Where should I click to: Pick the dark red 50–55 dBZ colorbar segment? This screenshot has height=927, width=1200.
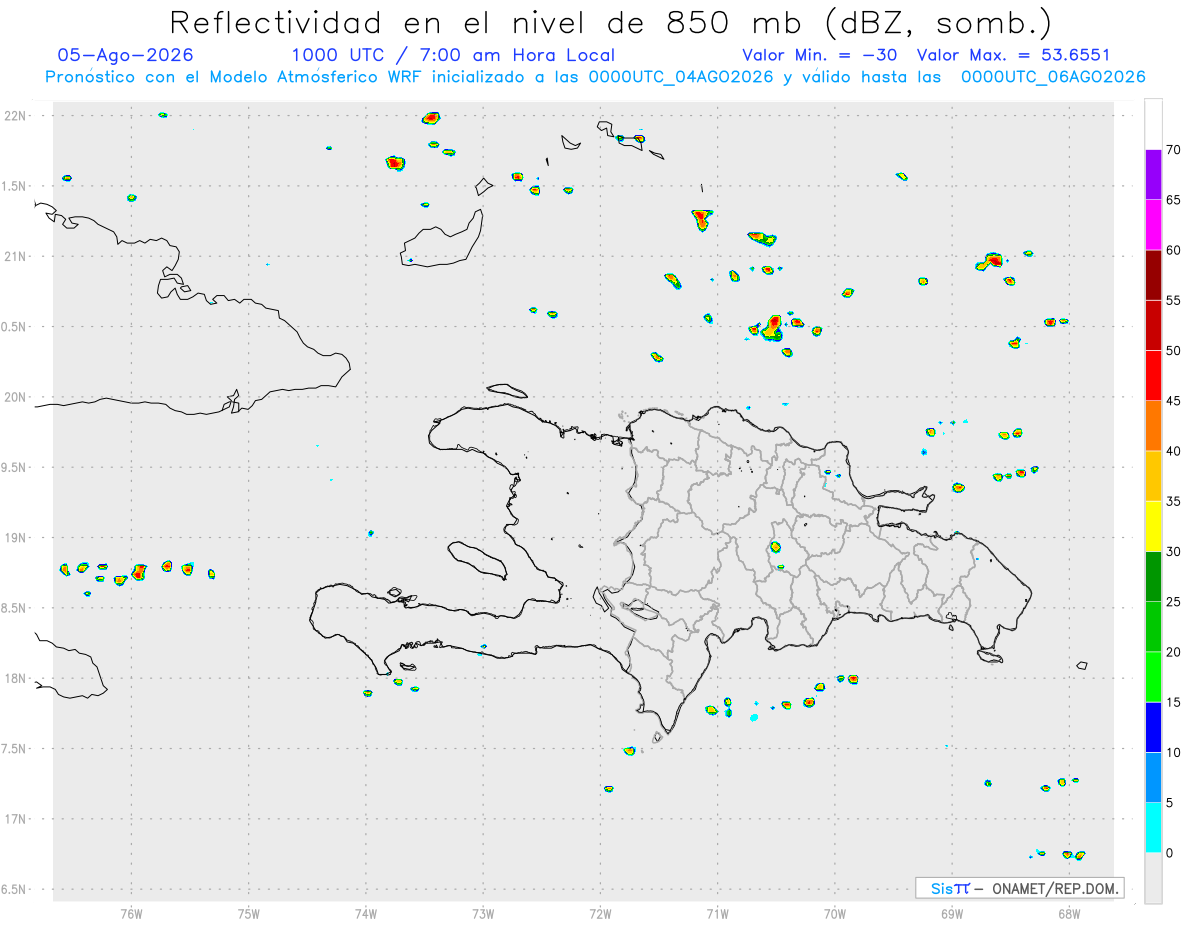(1153, 325)
